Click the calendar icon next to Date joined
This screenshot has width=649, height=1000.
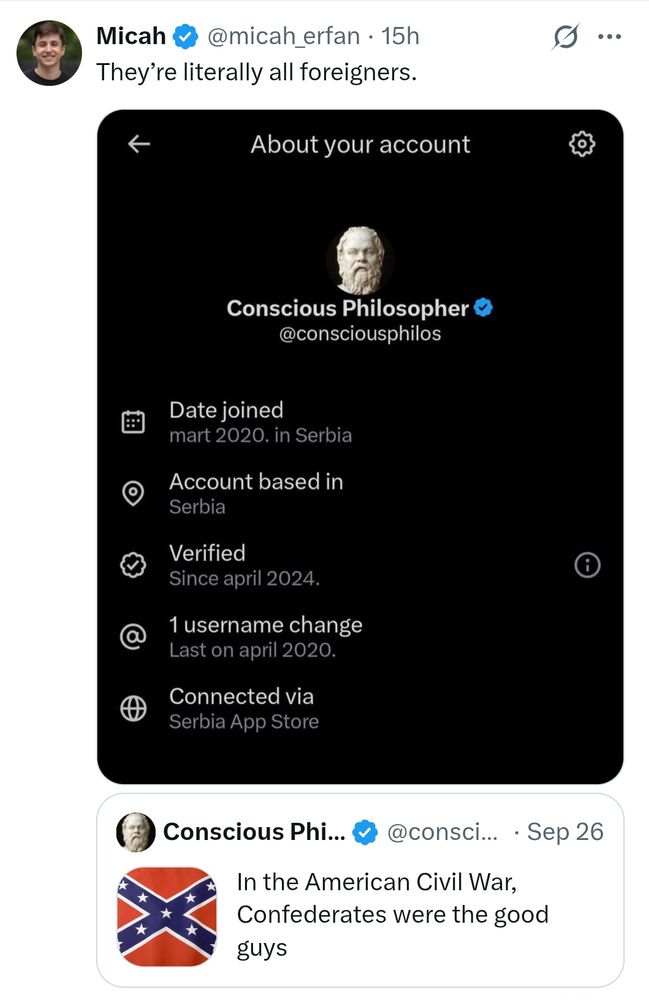(x=133, y=422)
